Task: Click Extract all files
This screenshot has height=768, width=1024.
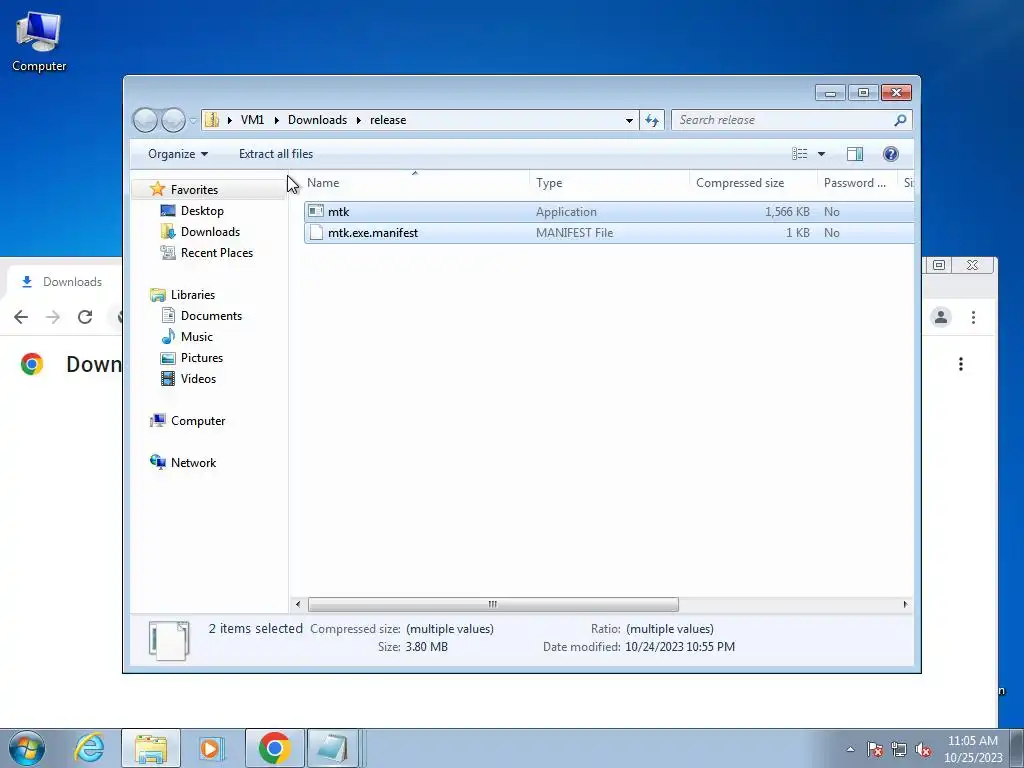Action: [x=276, y=154]
